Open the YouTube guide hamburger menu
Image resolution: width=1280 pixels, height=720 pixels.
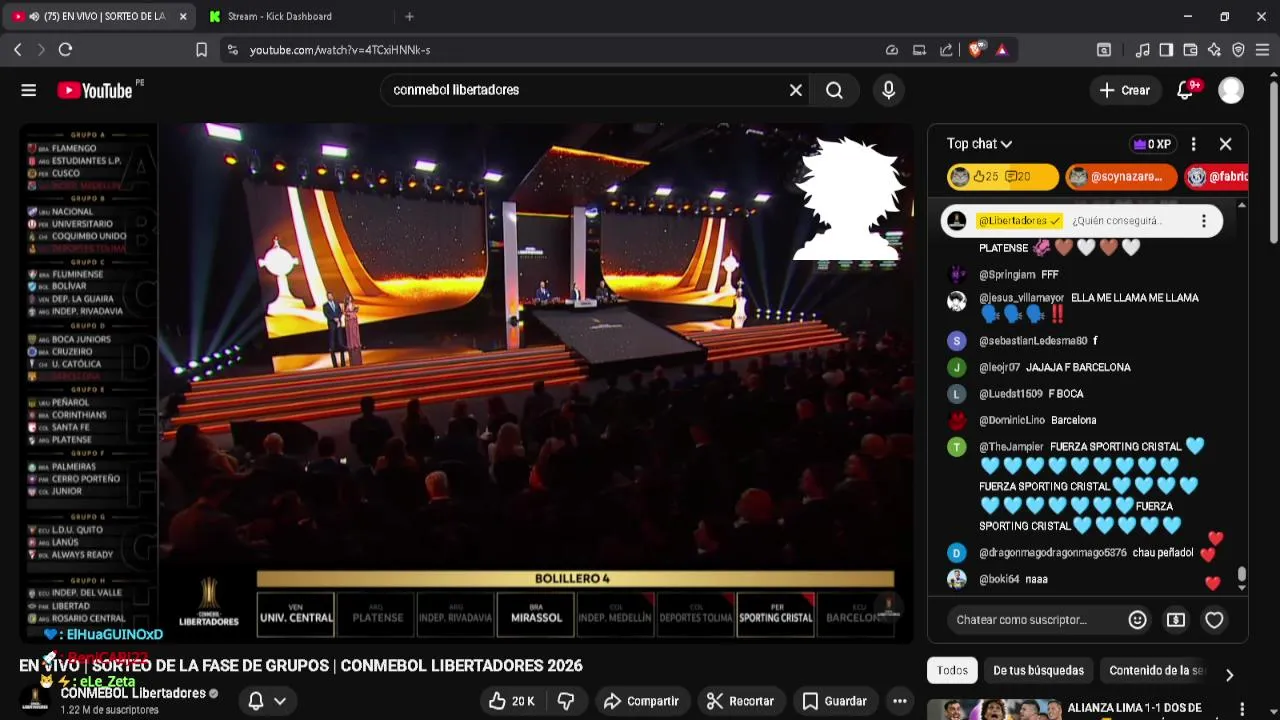pyautogui.click(x=28, y=90)
